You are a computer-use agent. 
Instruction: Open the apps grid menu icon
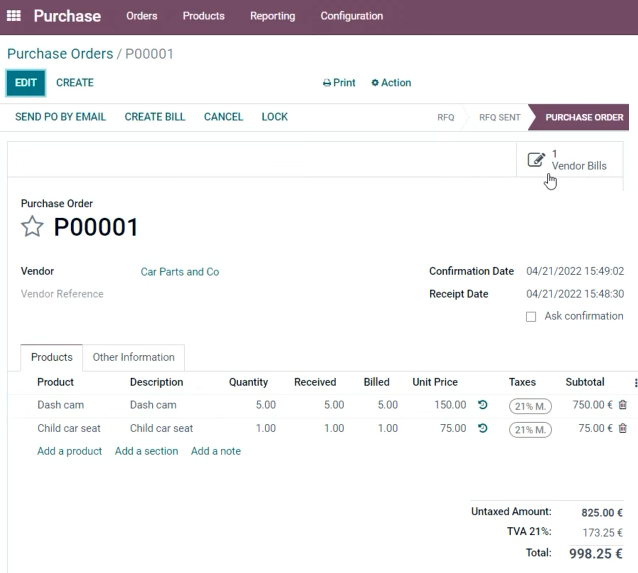(x=14, y=16)
